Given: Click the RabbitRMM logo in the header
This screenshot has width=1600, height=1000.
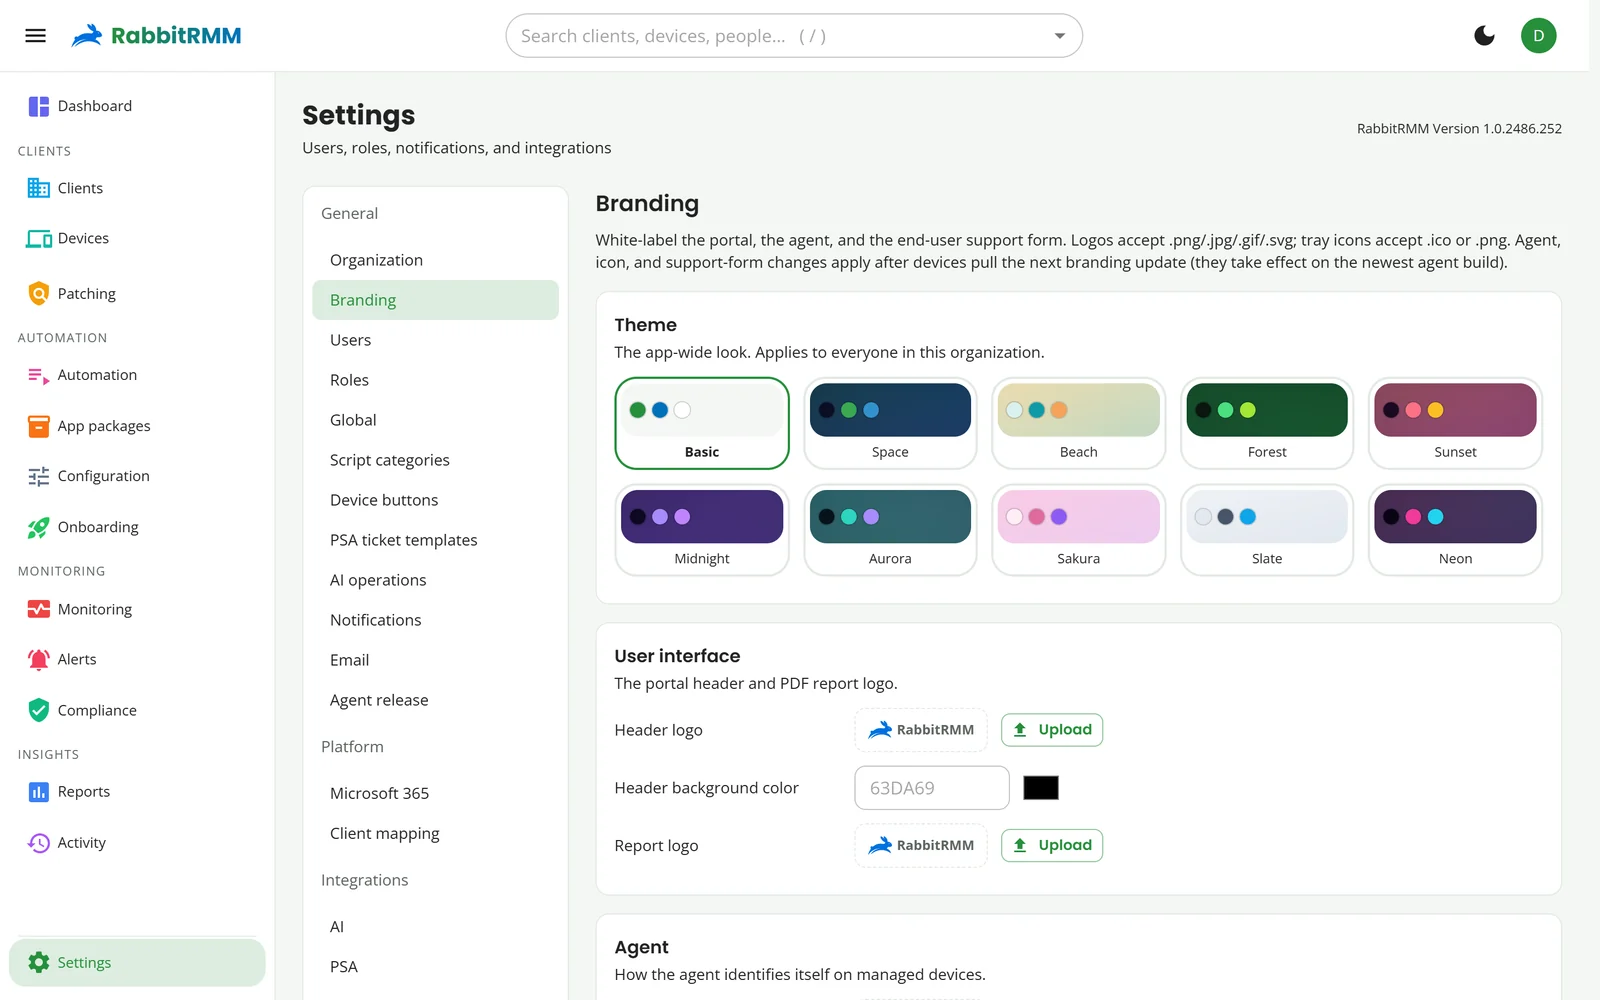Looking at the screenshot, I should [156, 36].
